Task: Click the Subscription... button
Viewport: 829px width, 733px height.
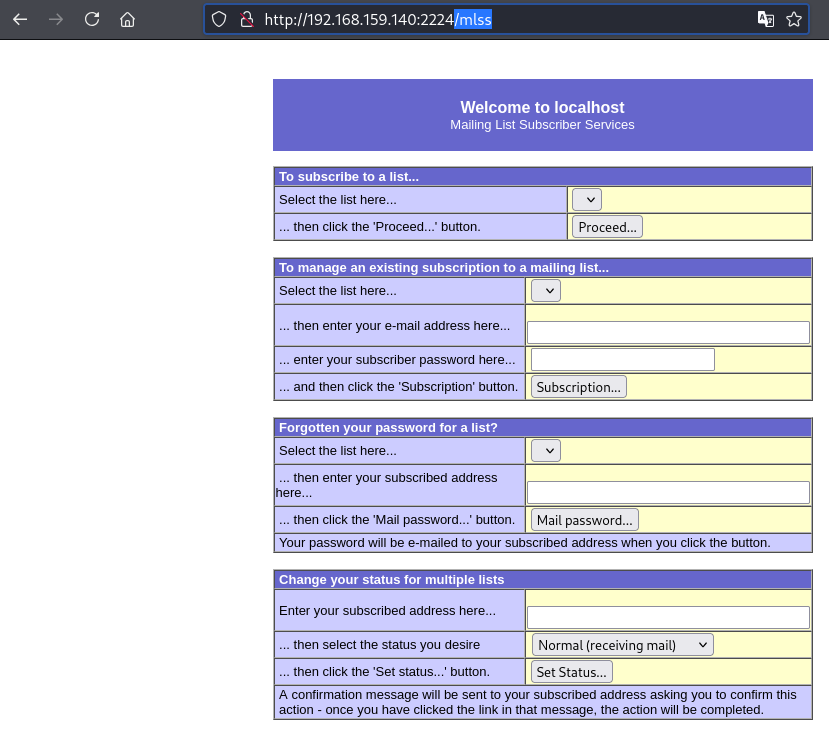Action: pos(578,387)
